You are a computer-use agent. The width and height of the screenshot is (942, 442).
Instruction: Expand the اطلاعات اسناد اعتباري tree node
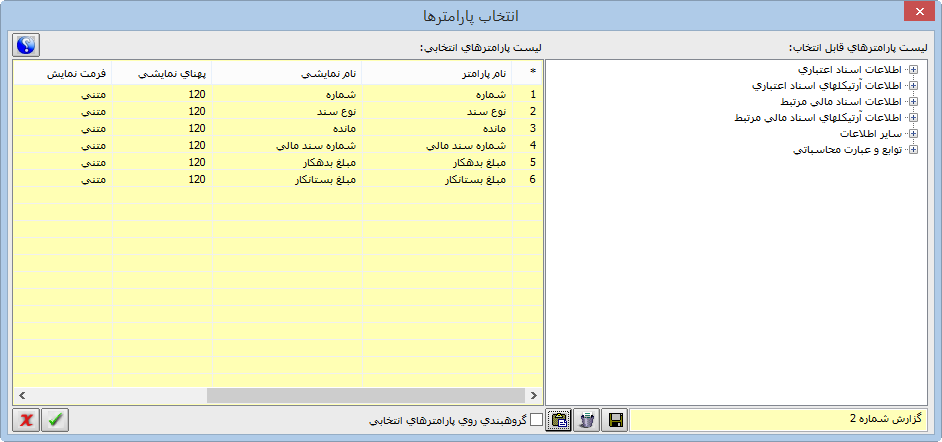click(x=914, y=70)
